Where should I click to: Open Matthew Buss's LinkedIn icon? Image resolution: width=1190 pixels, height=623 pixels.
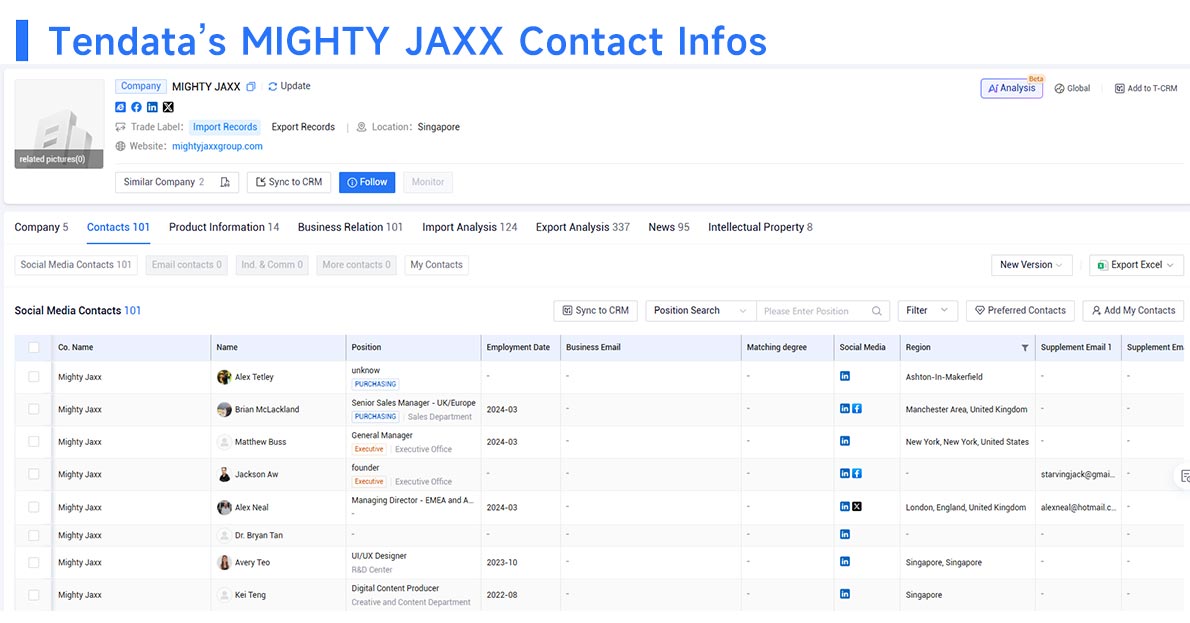845,441
